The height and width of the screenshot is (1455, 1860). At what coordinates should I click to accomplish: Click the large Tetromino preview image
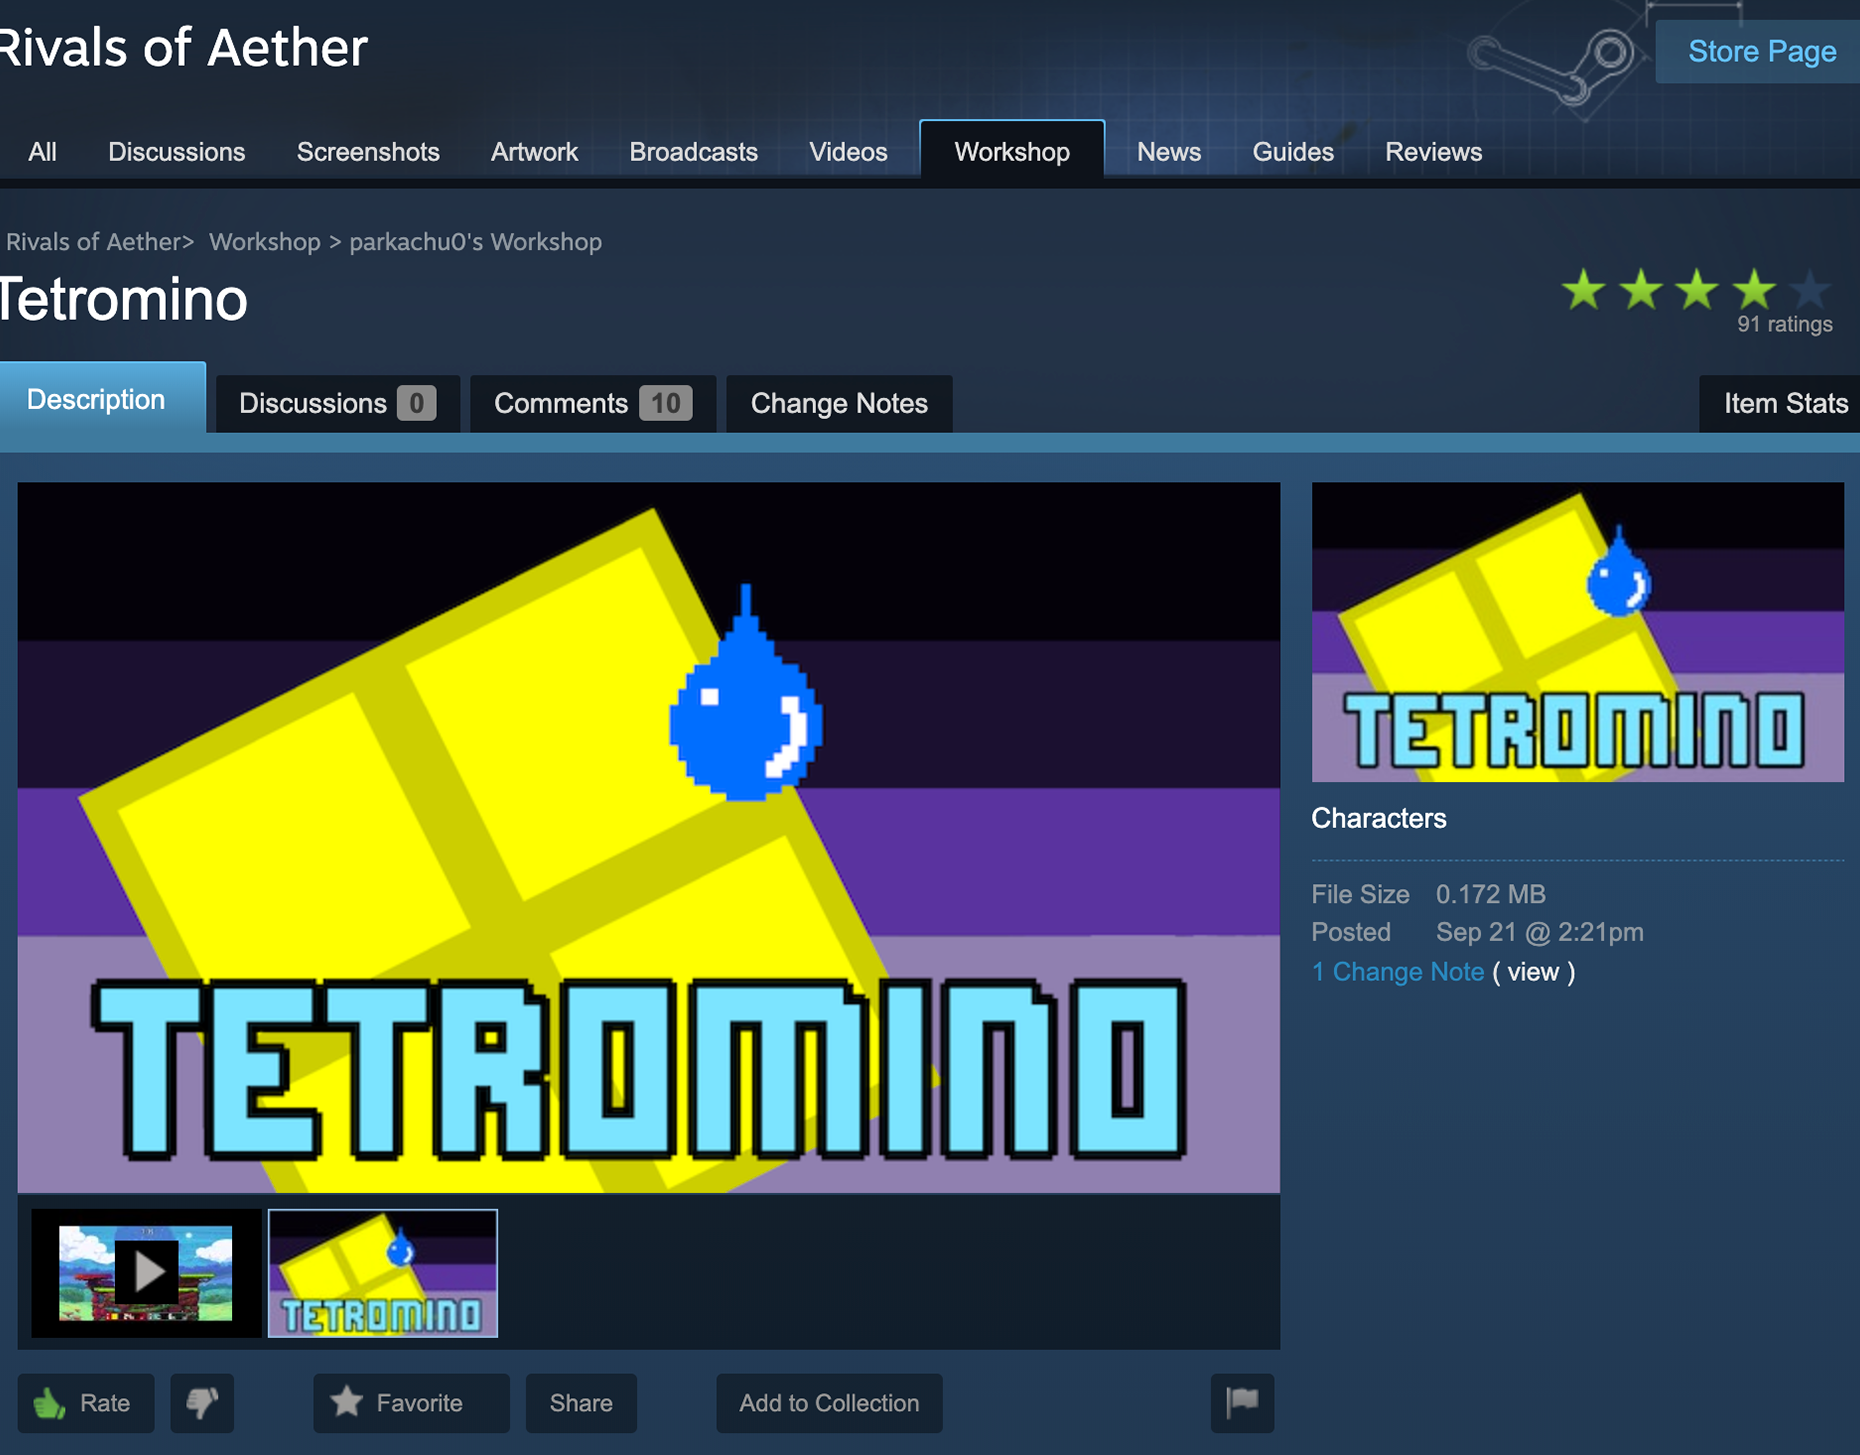pyautogui.click(x=649, y=837)
